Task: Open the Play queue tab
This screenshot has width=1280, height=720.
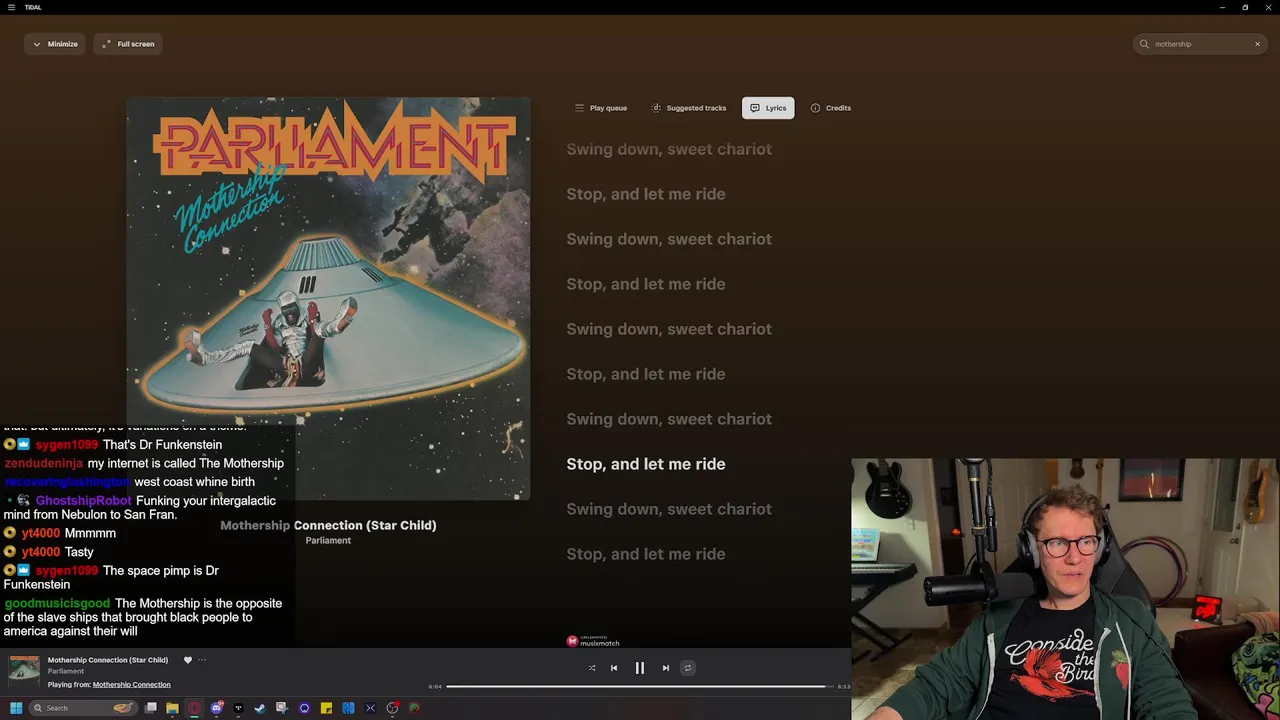Action: click(601, 108)
